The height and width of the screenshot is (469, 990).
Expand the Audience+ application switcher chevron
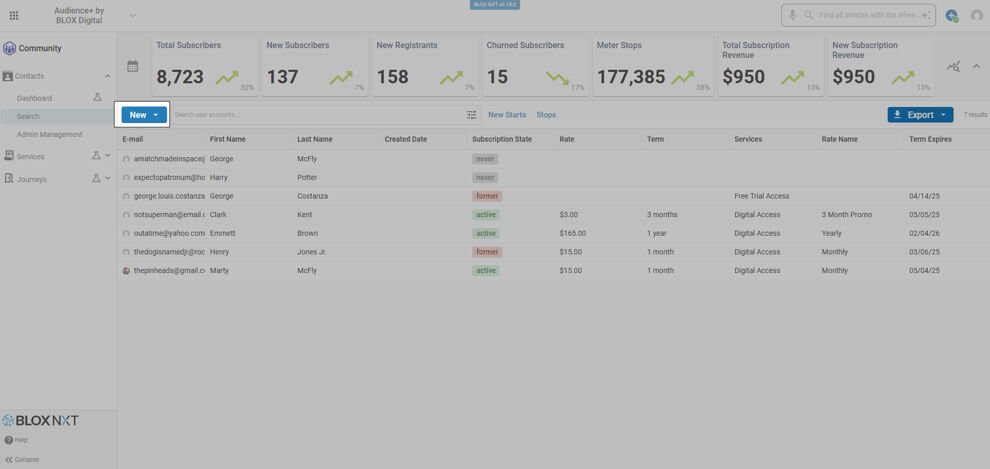point(133,15)
